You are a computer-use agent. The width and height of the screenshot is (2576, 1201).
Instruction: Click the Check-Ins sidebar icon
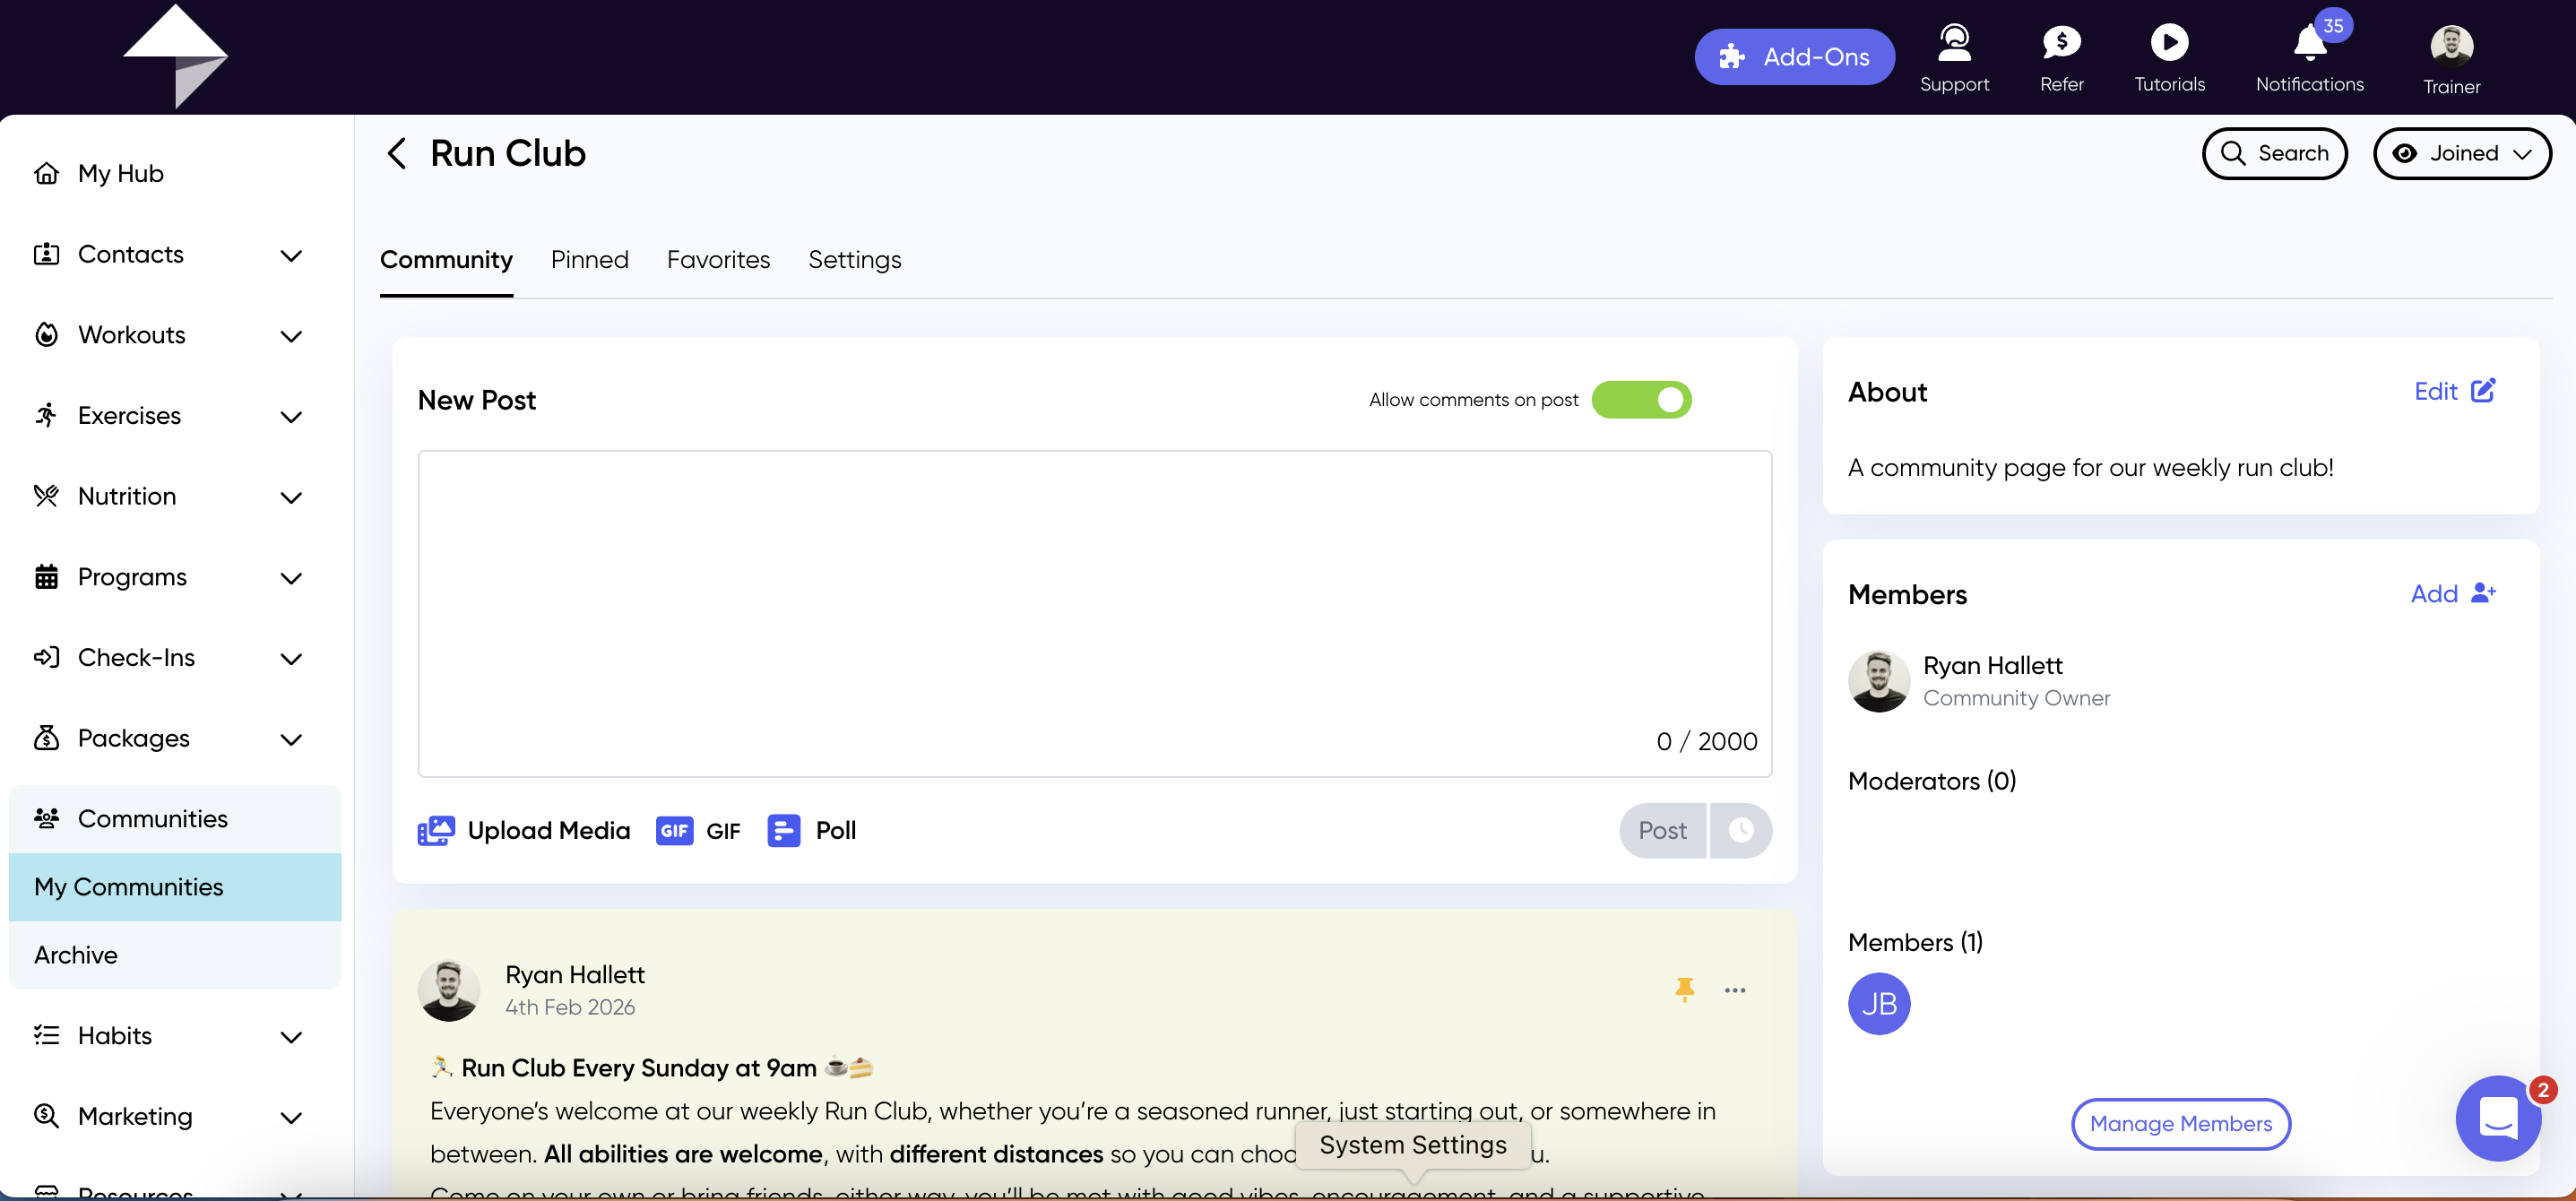(x=46, y=657)
